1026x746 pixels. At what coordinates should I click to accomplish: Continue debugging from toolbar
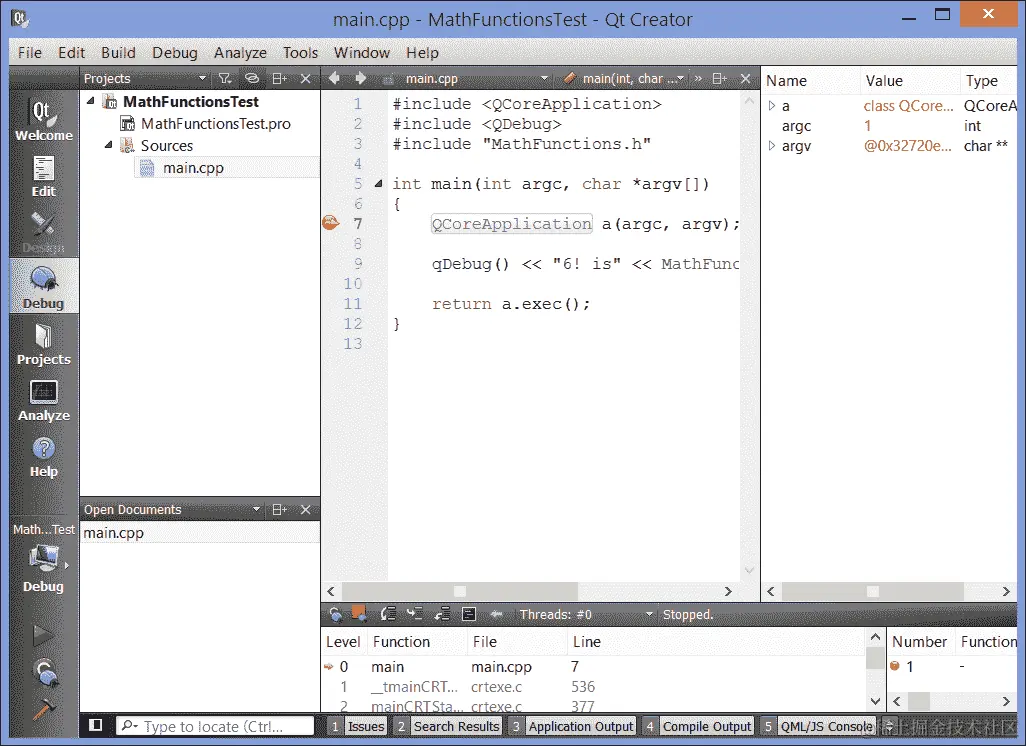pos(335,614)
